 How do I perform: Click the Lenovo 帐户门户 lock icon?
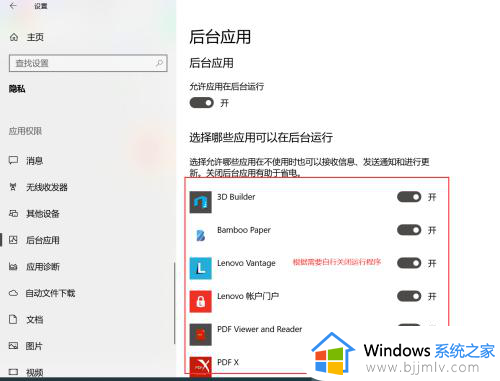pos(200,301)
